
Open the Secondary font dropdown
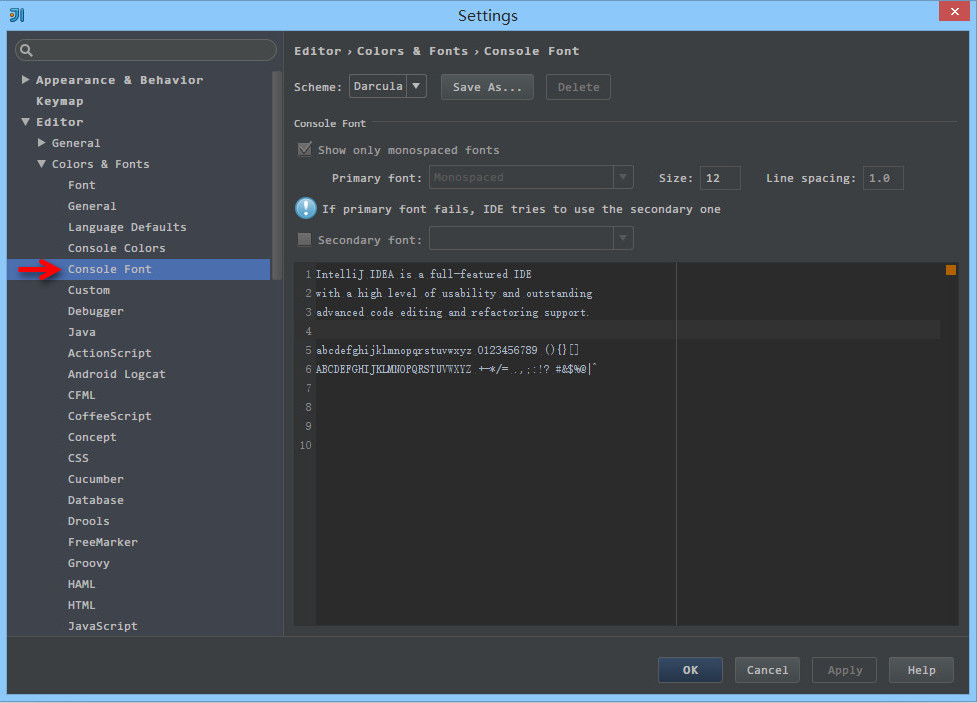[x=621, y=238]
